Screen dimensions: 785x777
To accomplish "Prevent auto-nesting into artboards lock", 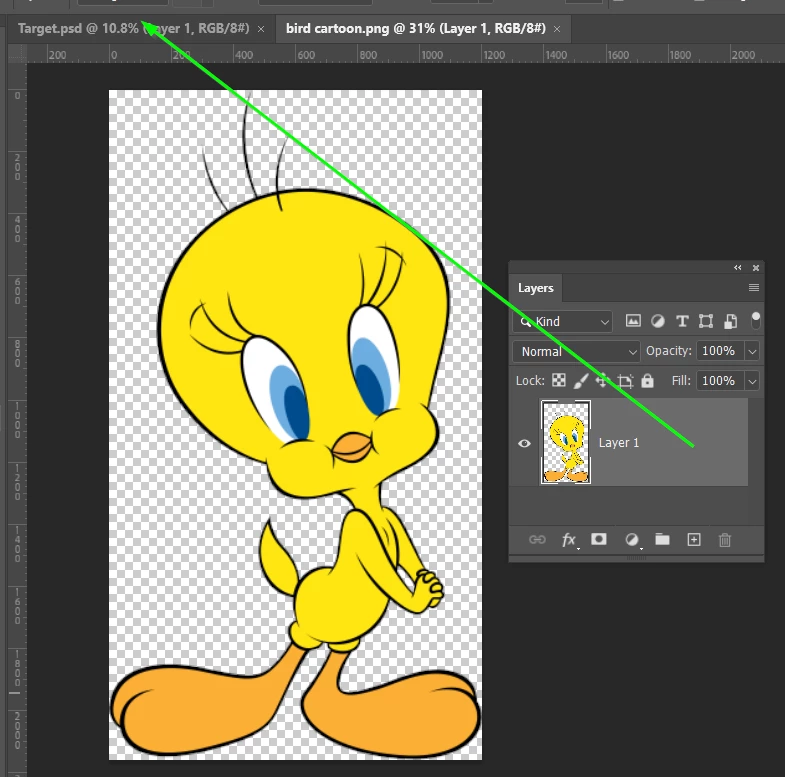I will point(625,381).
